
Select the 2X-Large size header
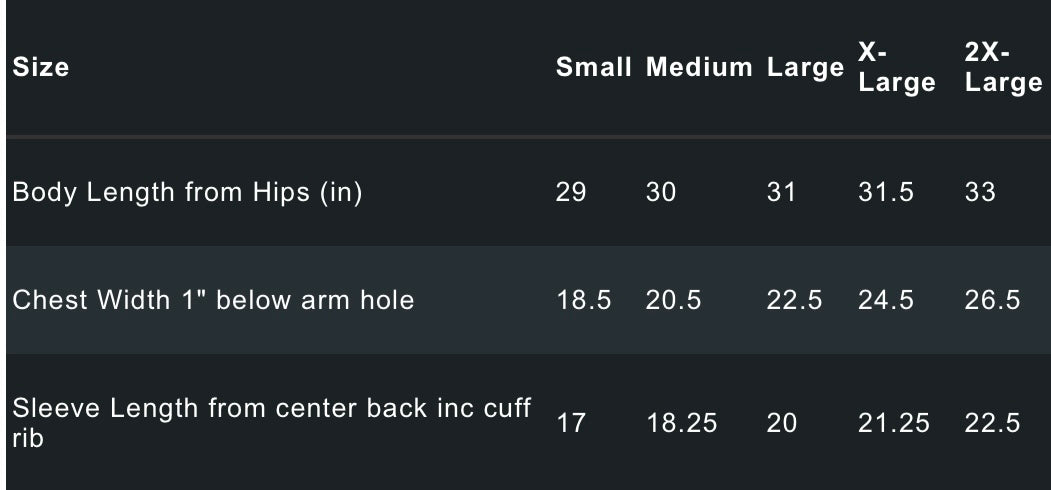tap(1003, 68)
